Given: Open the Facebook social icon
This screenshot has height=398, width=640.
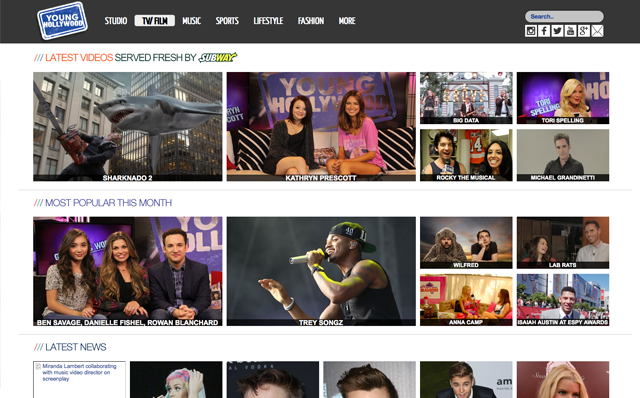Looking at the screenshot, I should [544, 31].
